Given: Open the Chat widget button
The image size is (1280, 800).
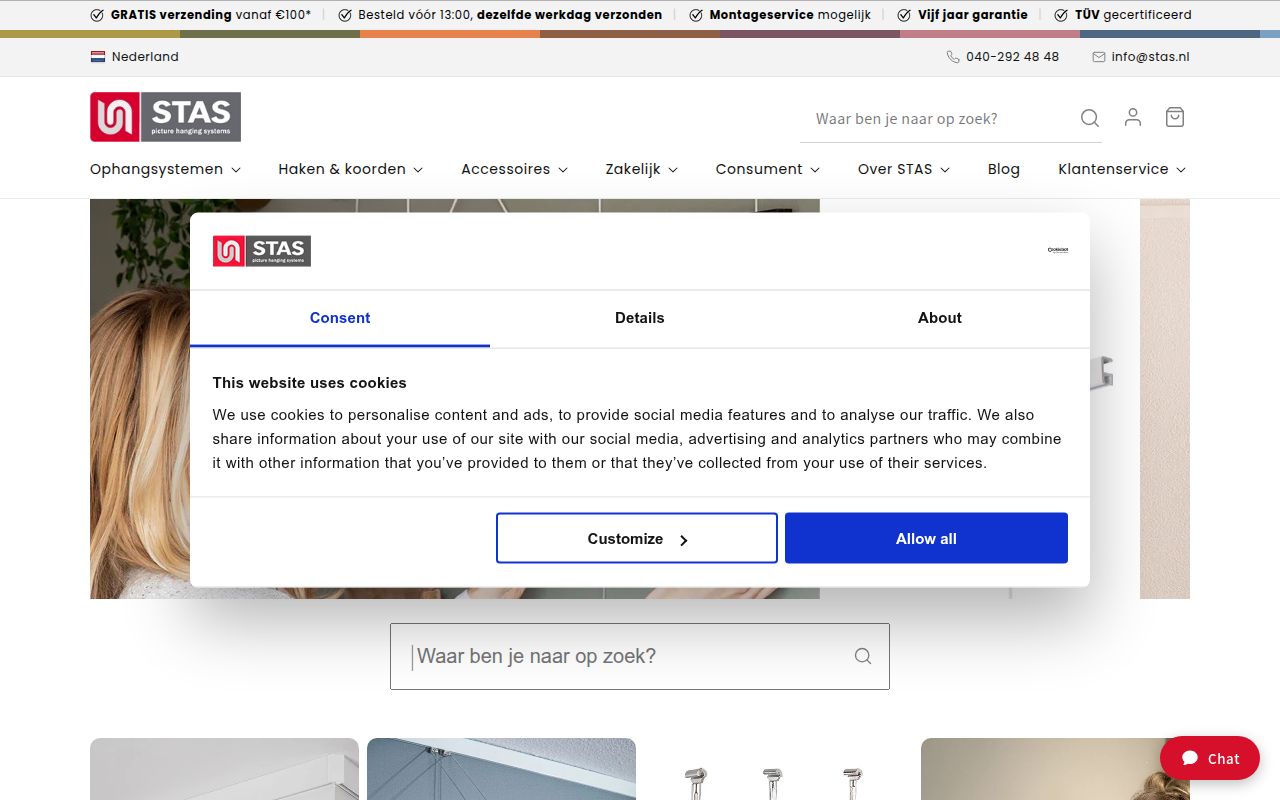Looking at the screenshot, I should (x=1210, y=758).
